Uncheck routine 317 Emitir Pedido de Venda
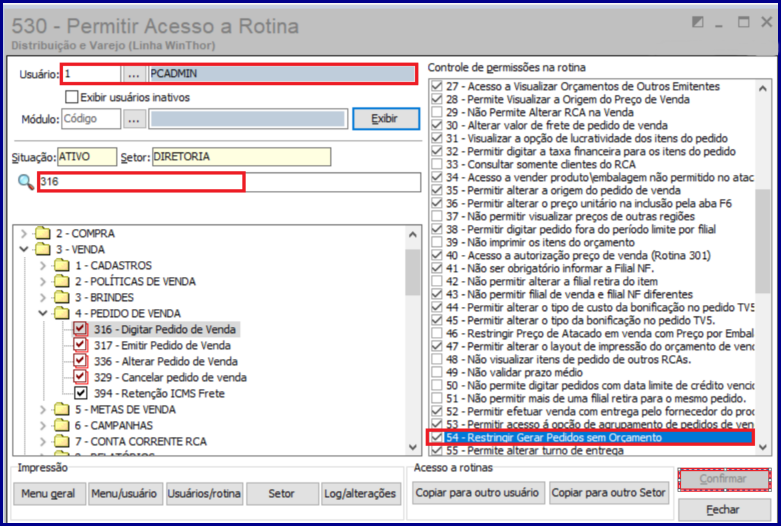781x526 pixels. pos(80,345)
